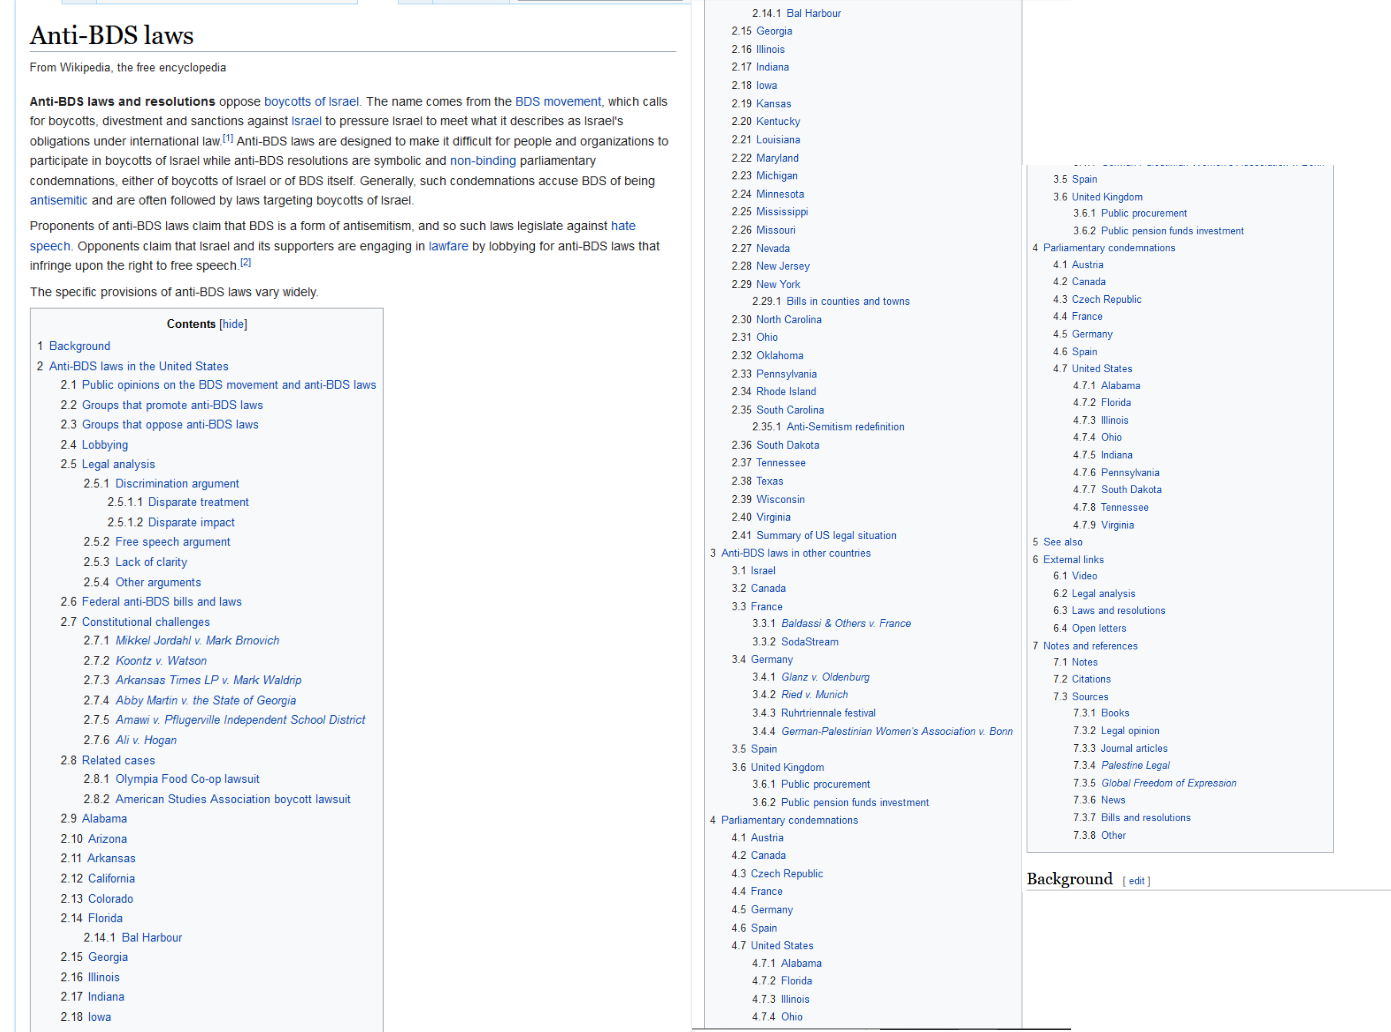The image size is (1391, 1032).
Task: Follow the 'BDS movement' link in the first paragraph
Action: (x=558, y=102)
